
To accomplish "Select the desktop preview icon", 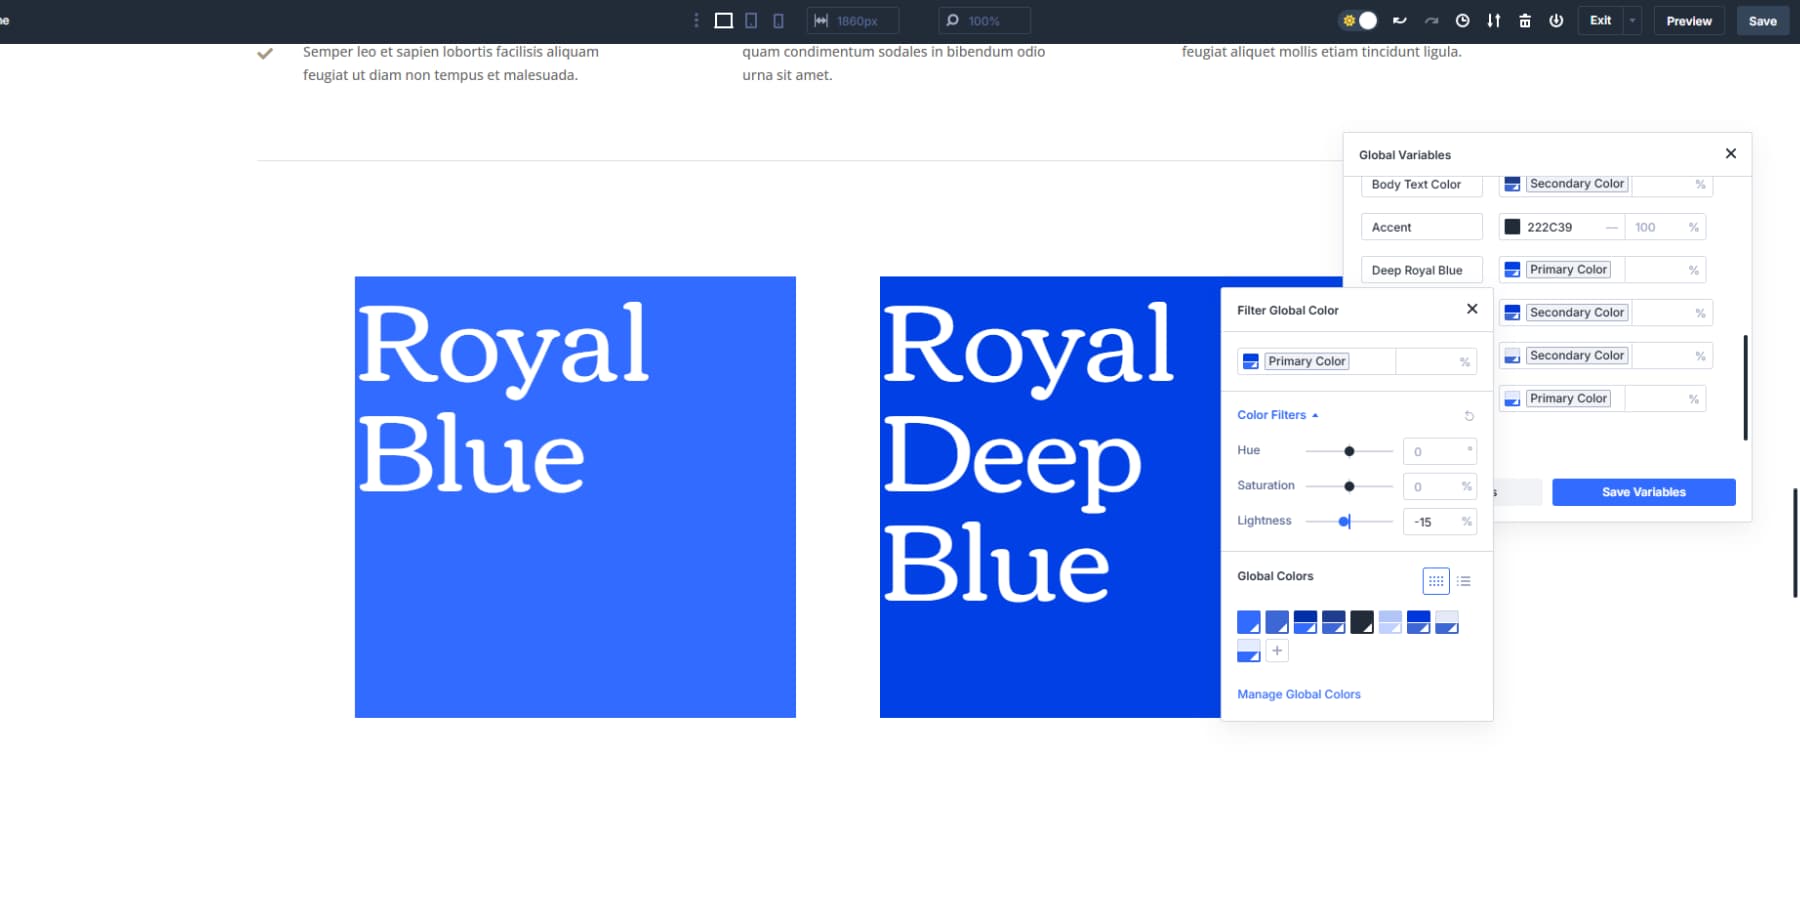I will coord(722,20).
